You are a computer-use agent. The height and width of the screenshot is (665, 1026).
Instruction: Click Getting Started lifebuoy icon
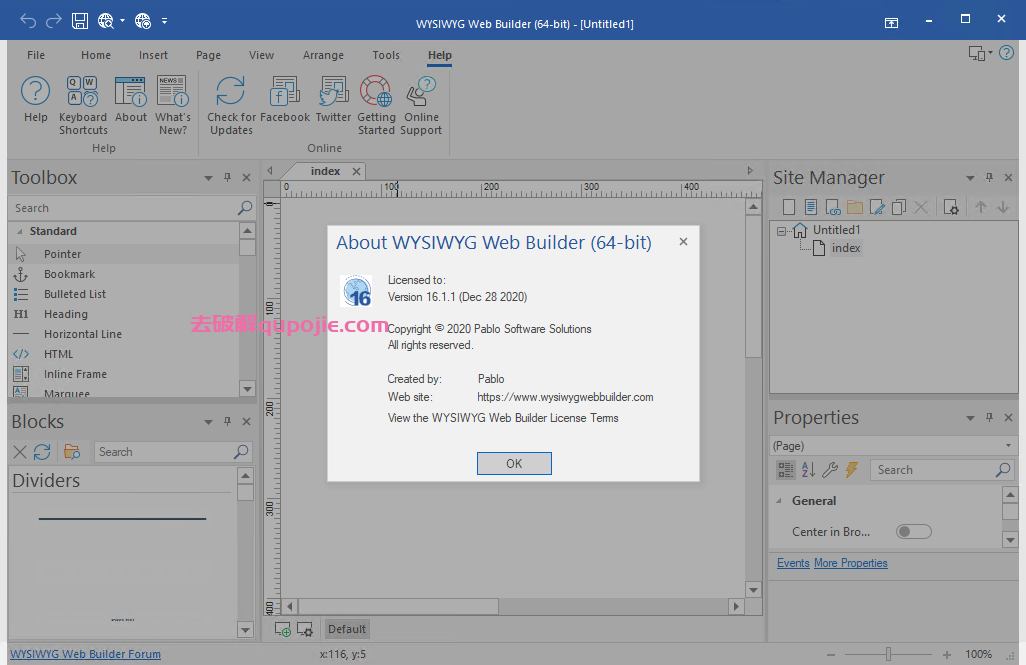(x=376, y=105)
